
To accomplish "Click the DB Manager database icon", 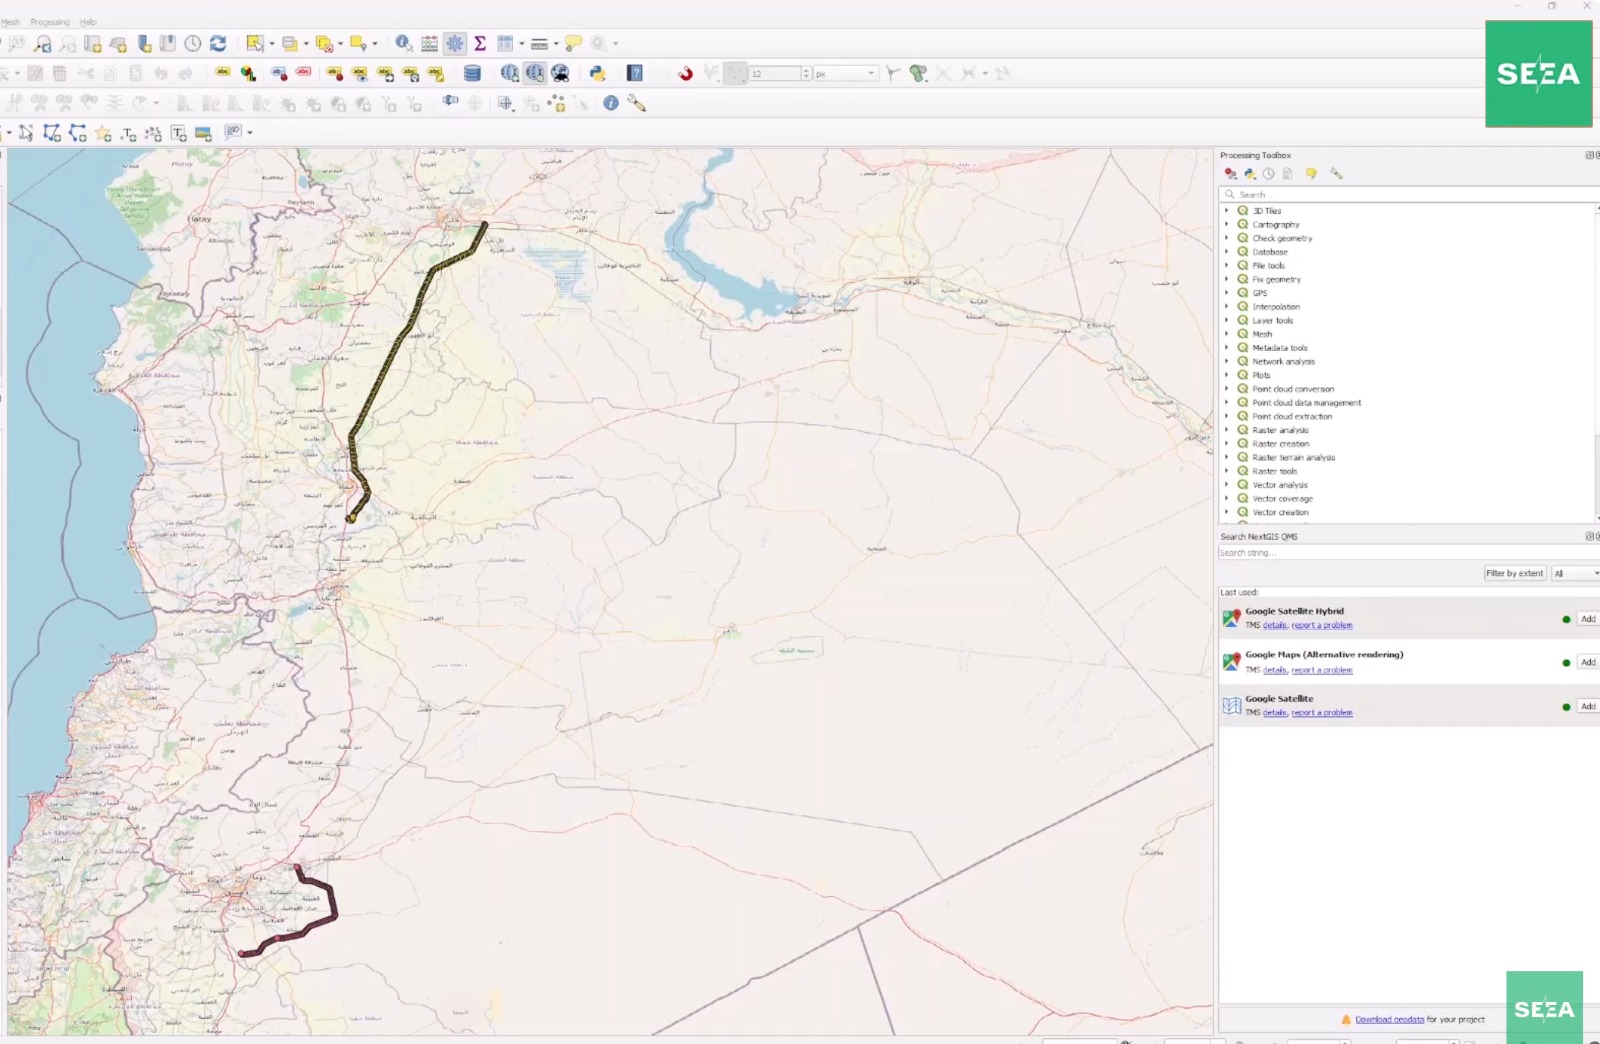I will [472, 73].
